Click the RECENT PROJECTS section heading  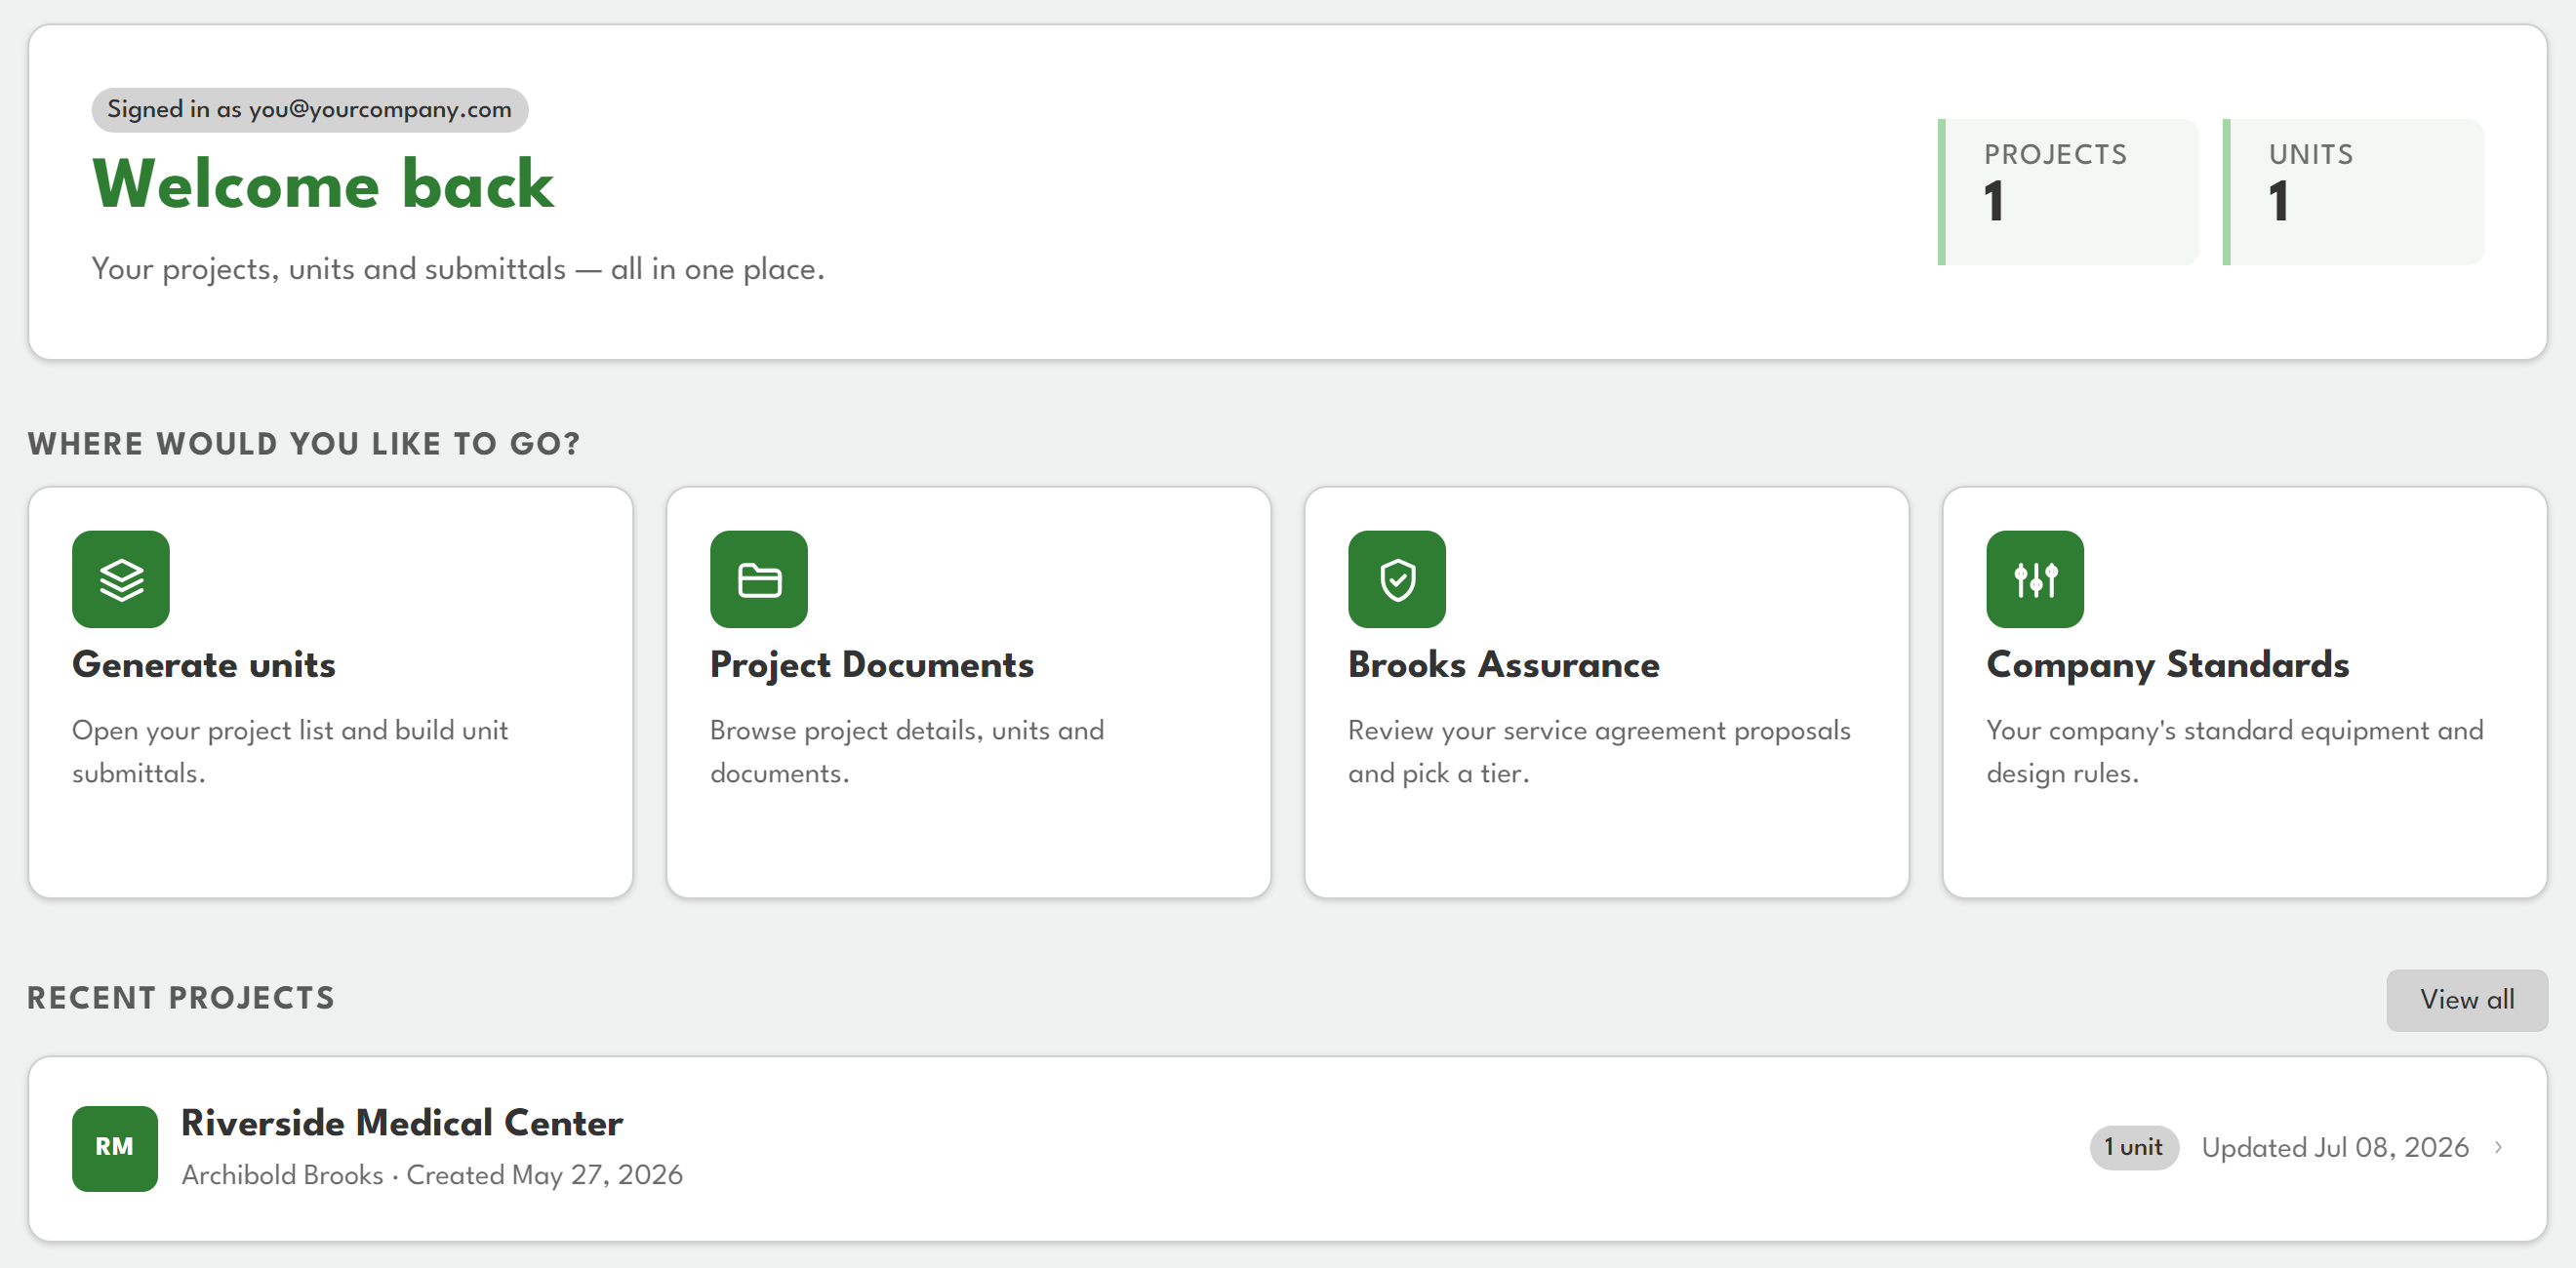[181, 998]
